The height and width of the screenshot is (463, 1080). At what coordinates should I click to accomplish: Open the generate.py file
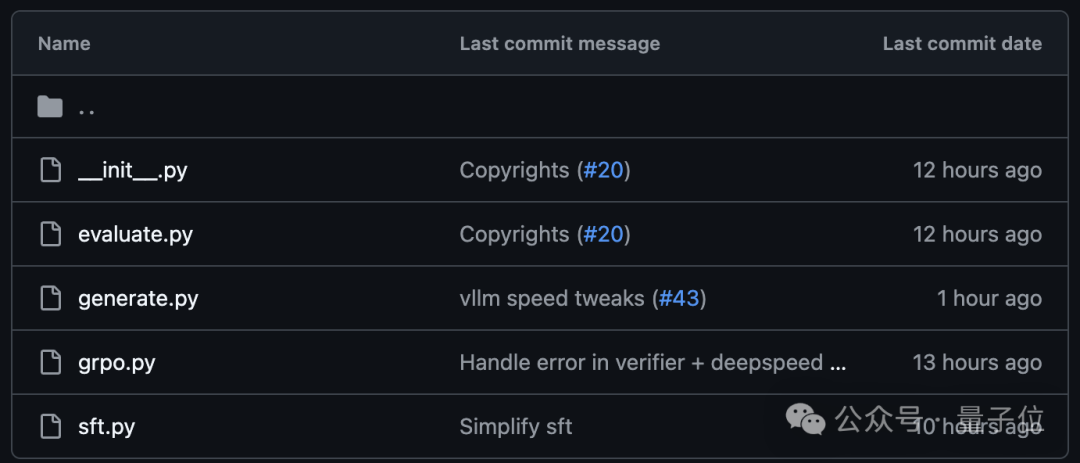click(x=138, y=298)
